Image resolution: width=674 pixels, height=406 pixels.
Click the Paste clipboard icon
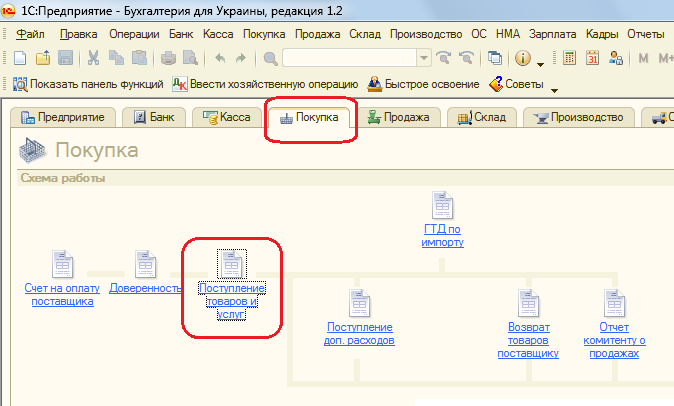139,58
